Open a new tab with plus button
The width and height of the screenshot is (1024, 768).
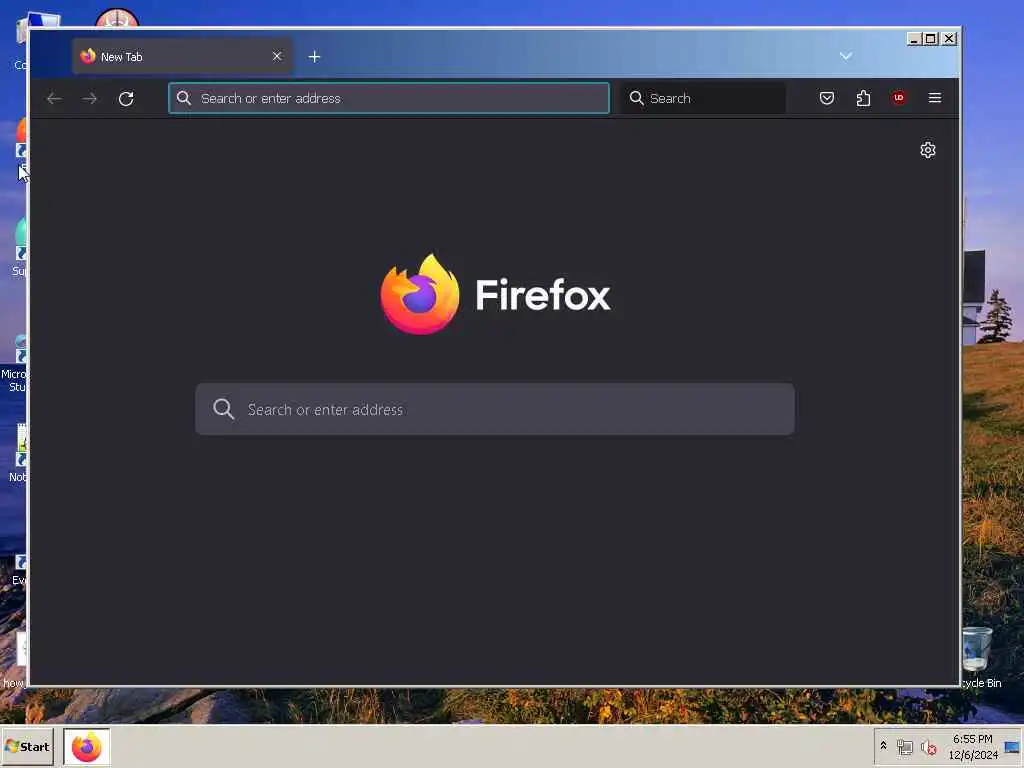pyautogui.click(x=314, y=57)
